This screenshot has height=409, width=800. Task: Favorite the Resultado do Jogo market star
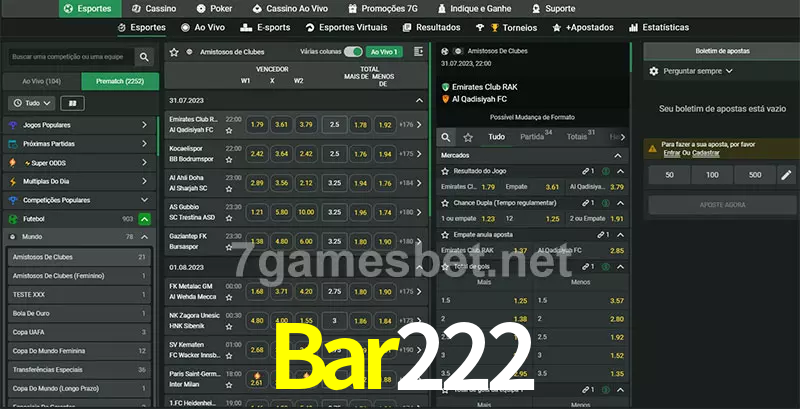pos(620,171)
